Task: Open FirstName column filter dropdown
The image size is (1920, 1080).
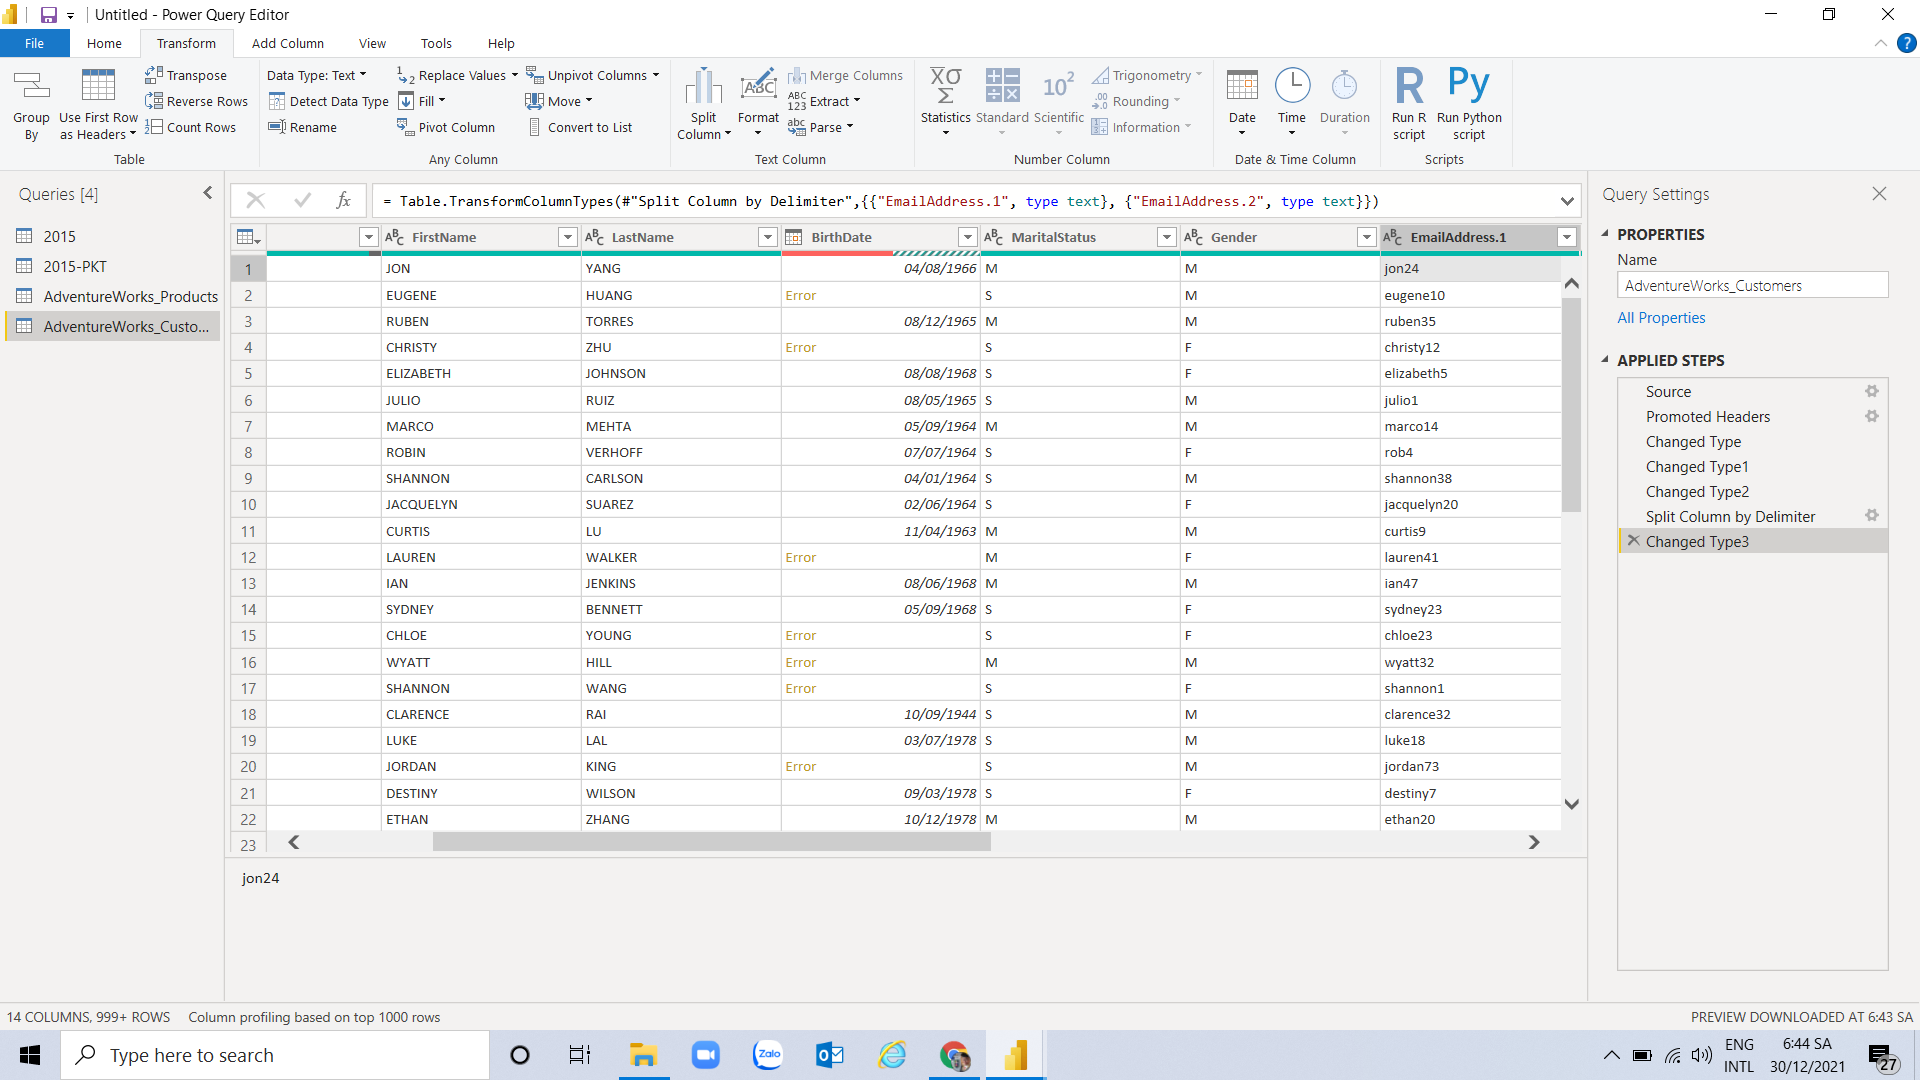Action: click(x=567, y=237)
